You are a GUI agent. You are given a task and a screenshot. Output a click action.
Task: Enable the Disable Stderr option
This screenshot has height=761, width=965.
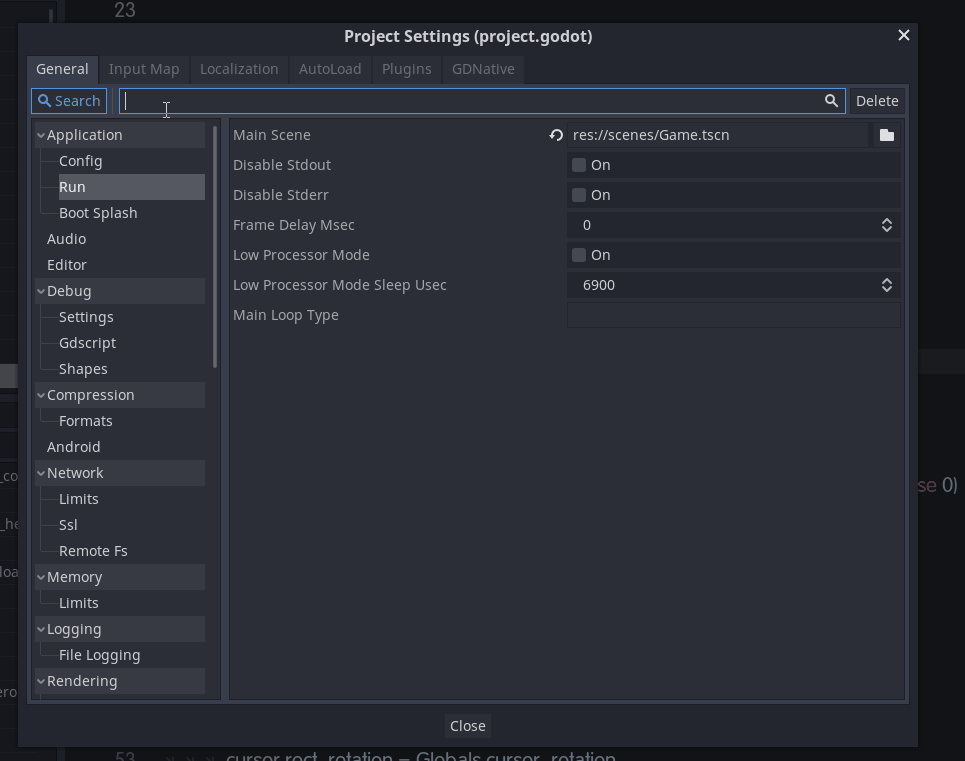click(578, 194)
